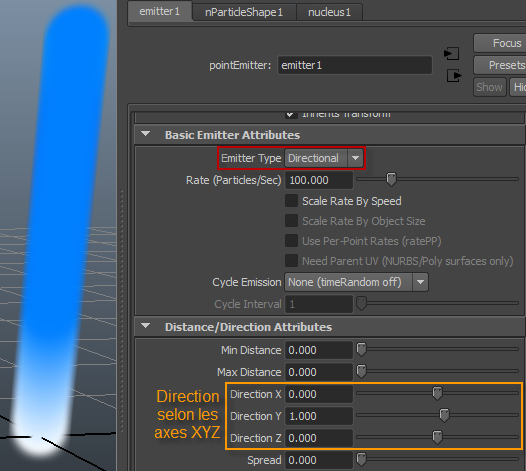Collapse the Basic Emitter Attributes section
526x471 pixels.
pyautogui.click(x=146, y=134)
